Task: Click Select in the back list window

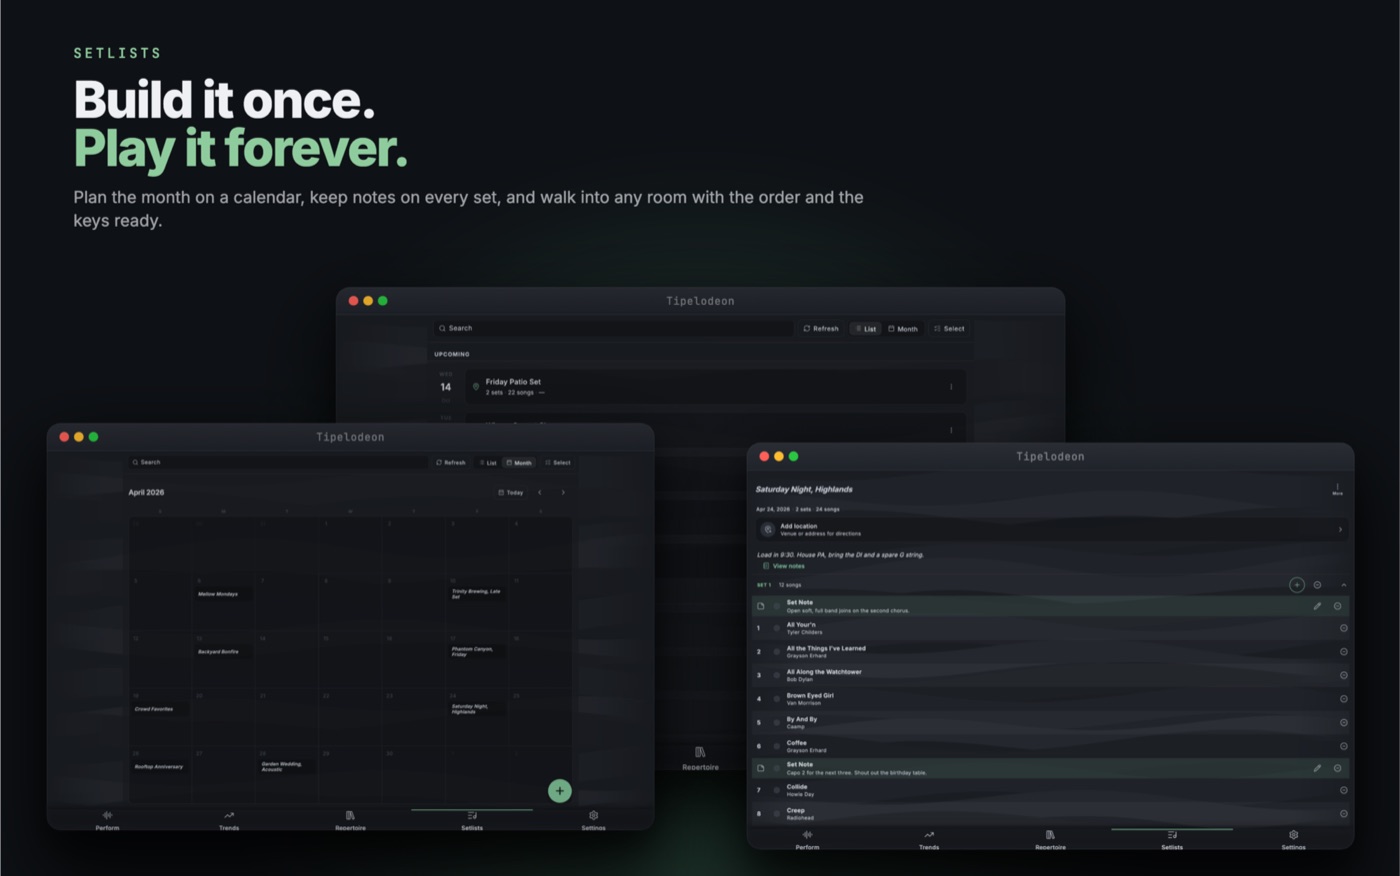Action: [949, 328]
